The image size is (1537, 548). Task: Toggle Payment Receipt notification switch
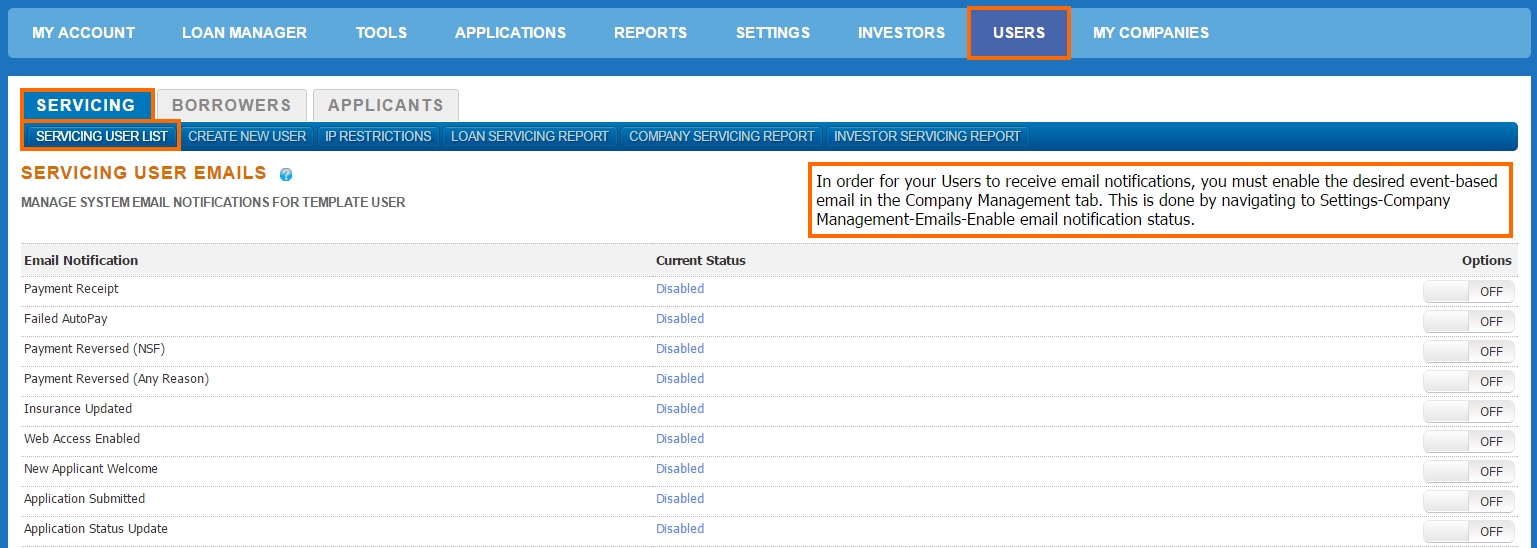coord(1468,291)
